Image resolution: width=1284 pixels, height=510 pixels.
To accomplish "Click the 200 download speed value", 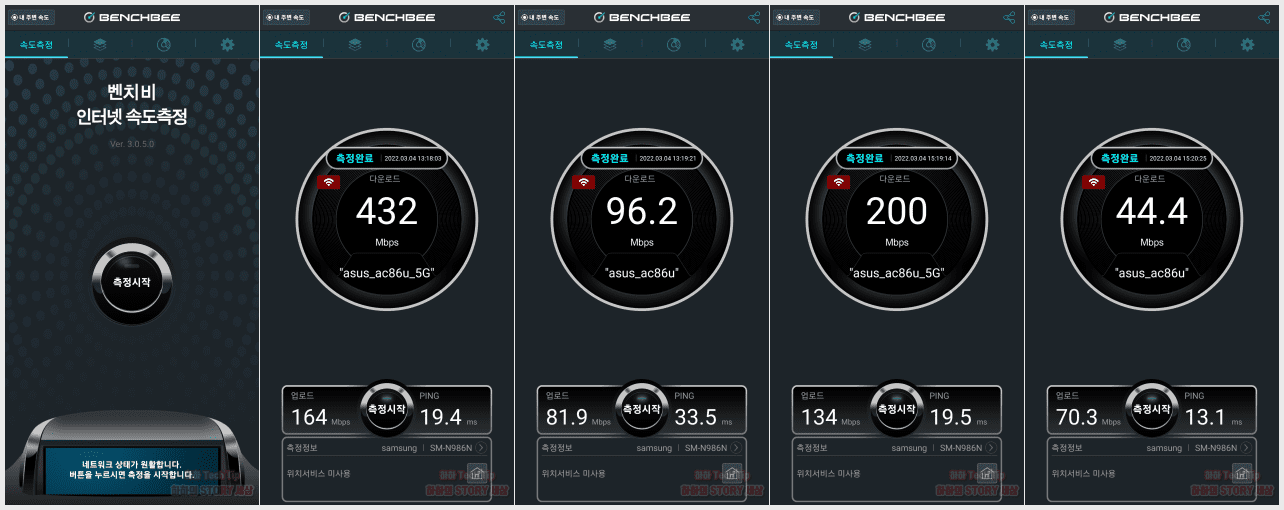I will click(x=897, y=211).
